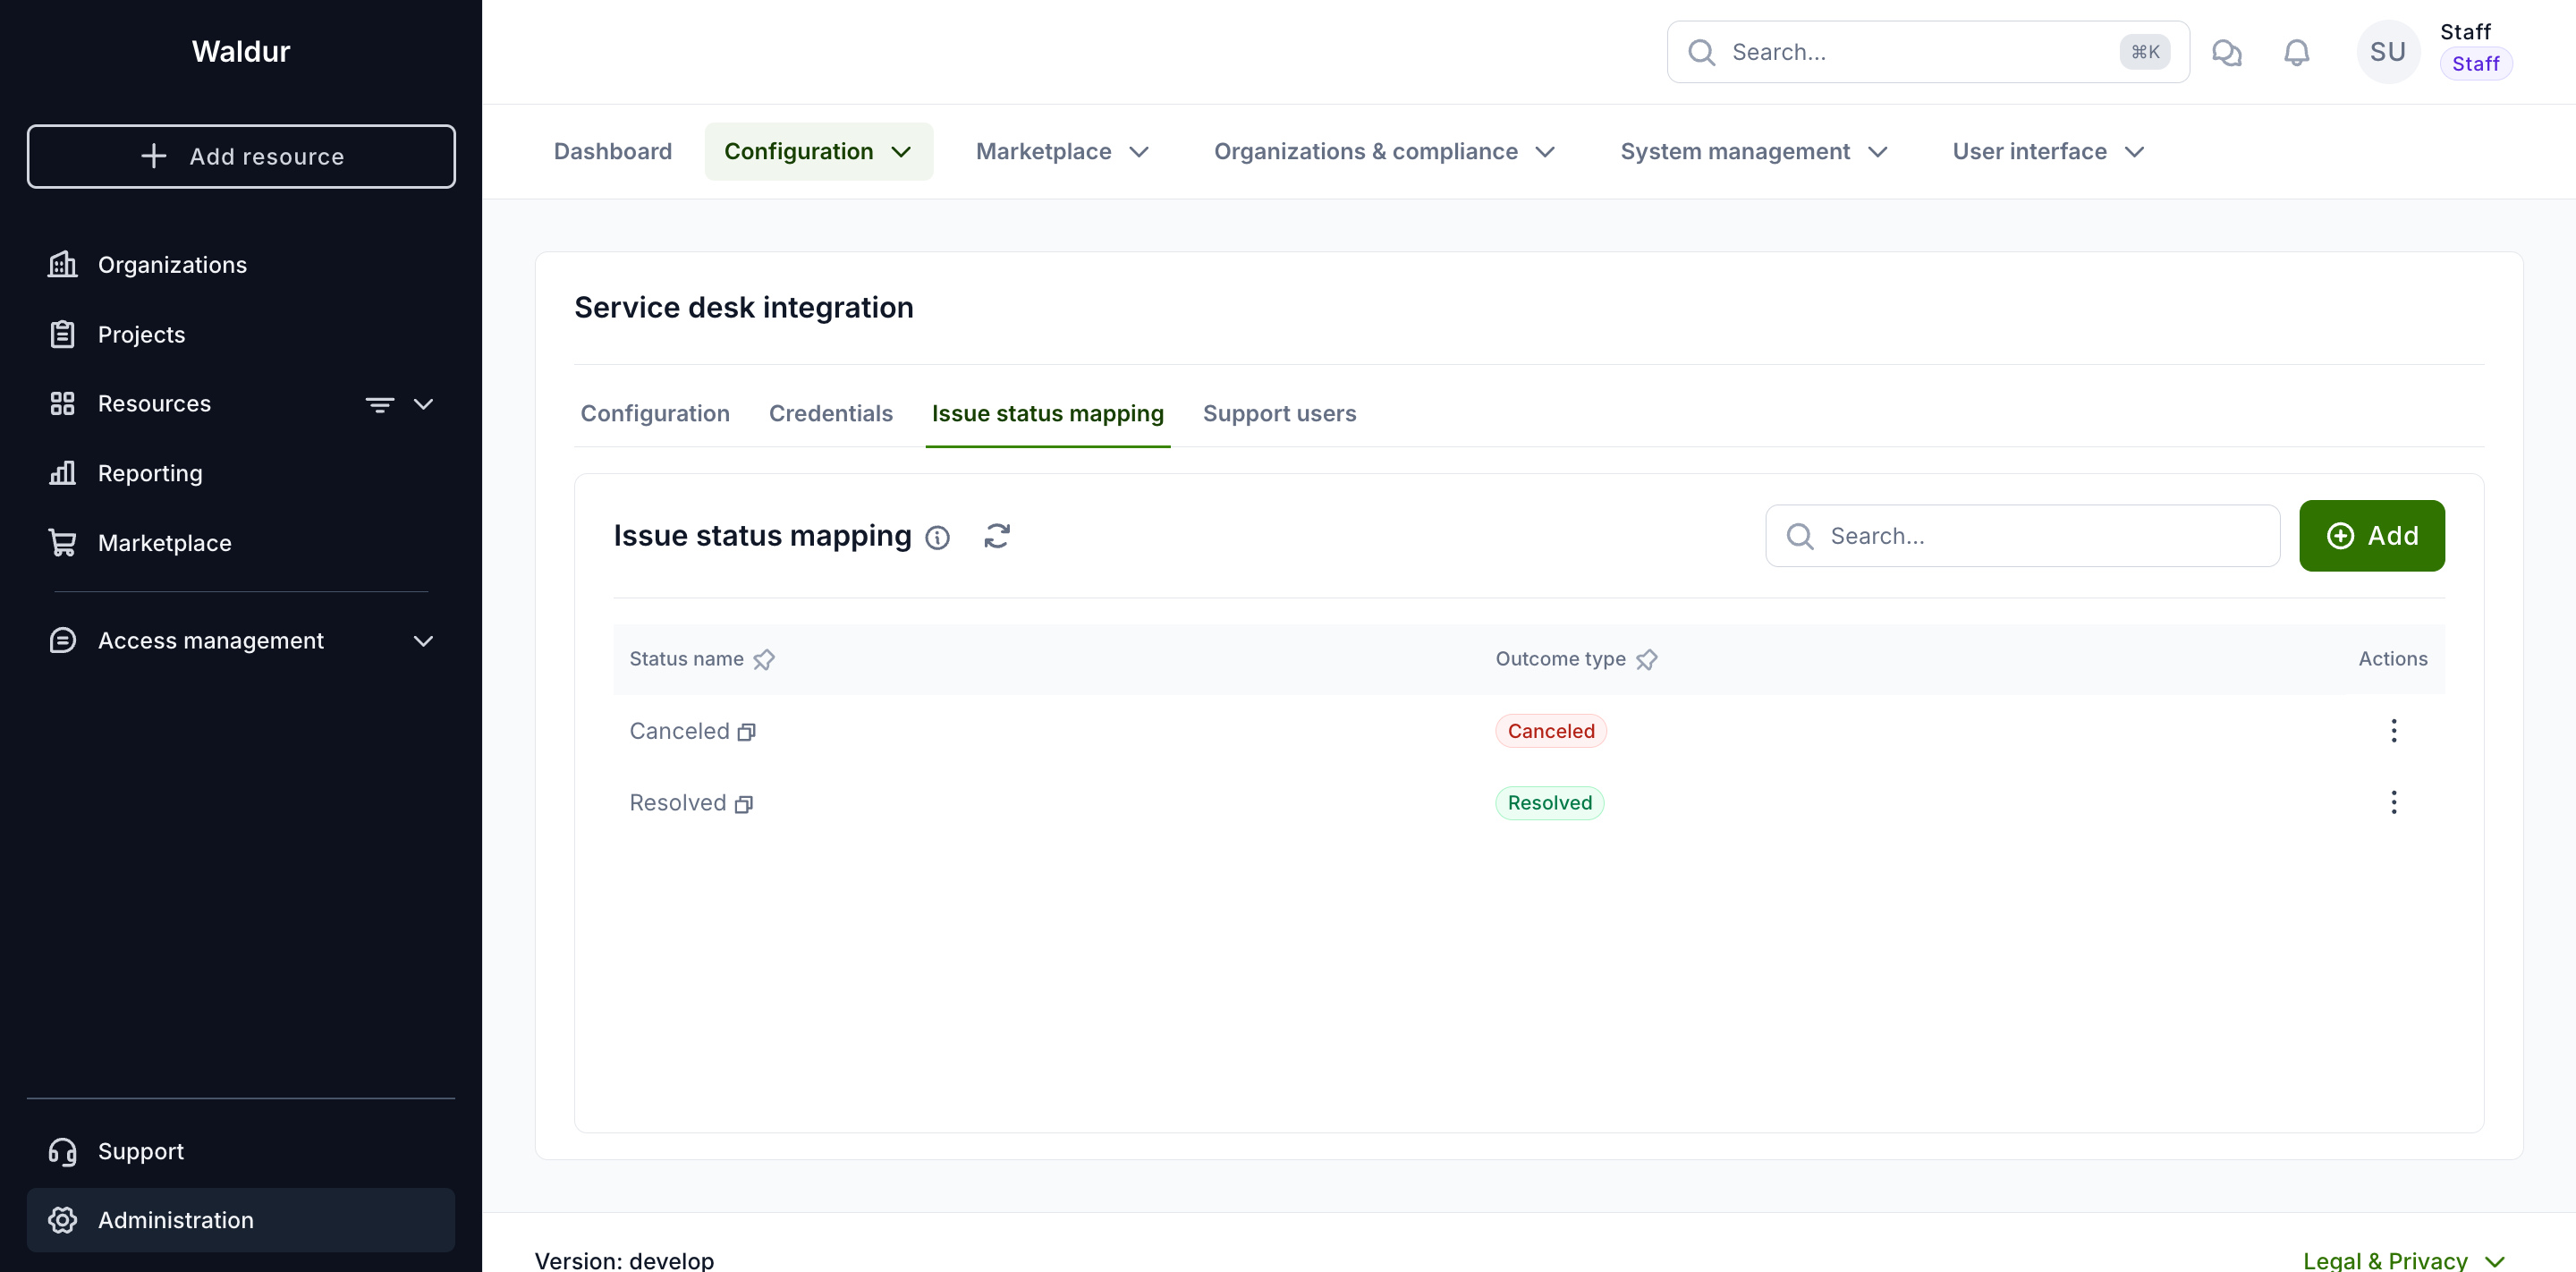This screenshot has width=2576, height=1272.
Task: Focus the global Search field
Action: [1928, 52]
